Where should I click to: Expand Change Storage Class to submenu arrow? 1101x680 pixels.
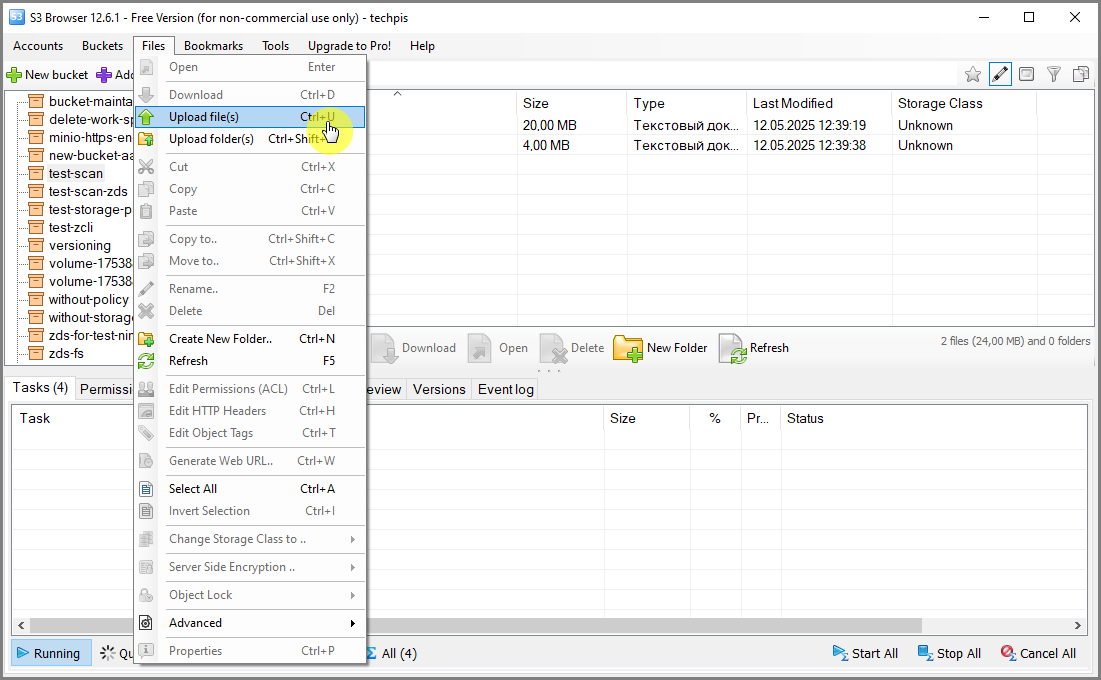(x=352, y=540)
